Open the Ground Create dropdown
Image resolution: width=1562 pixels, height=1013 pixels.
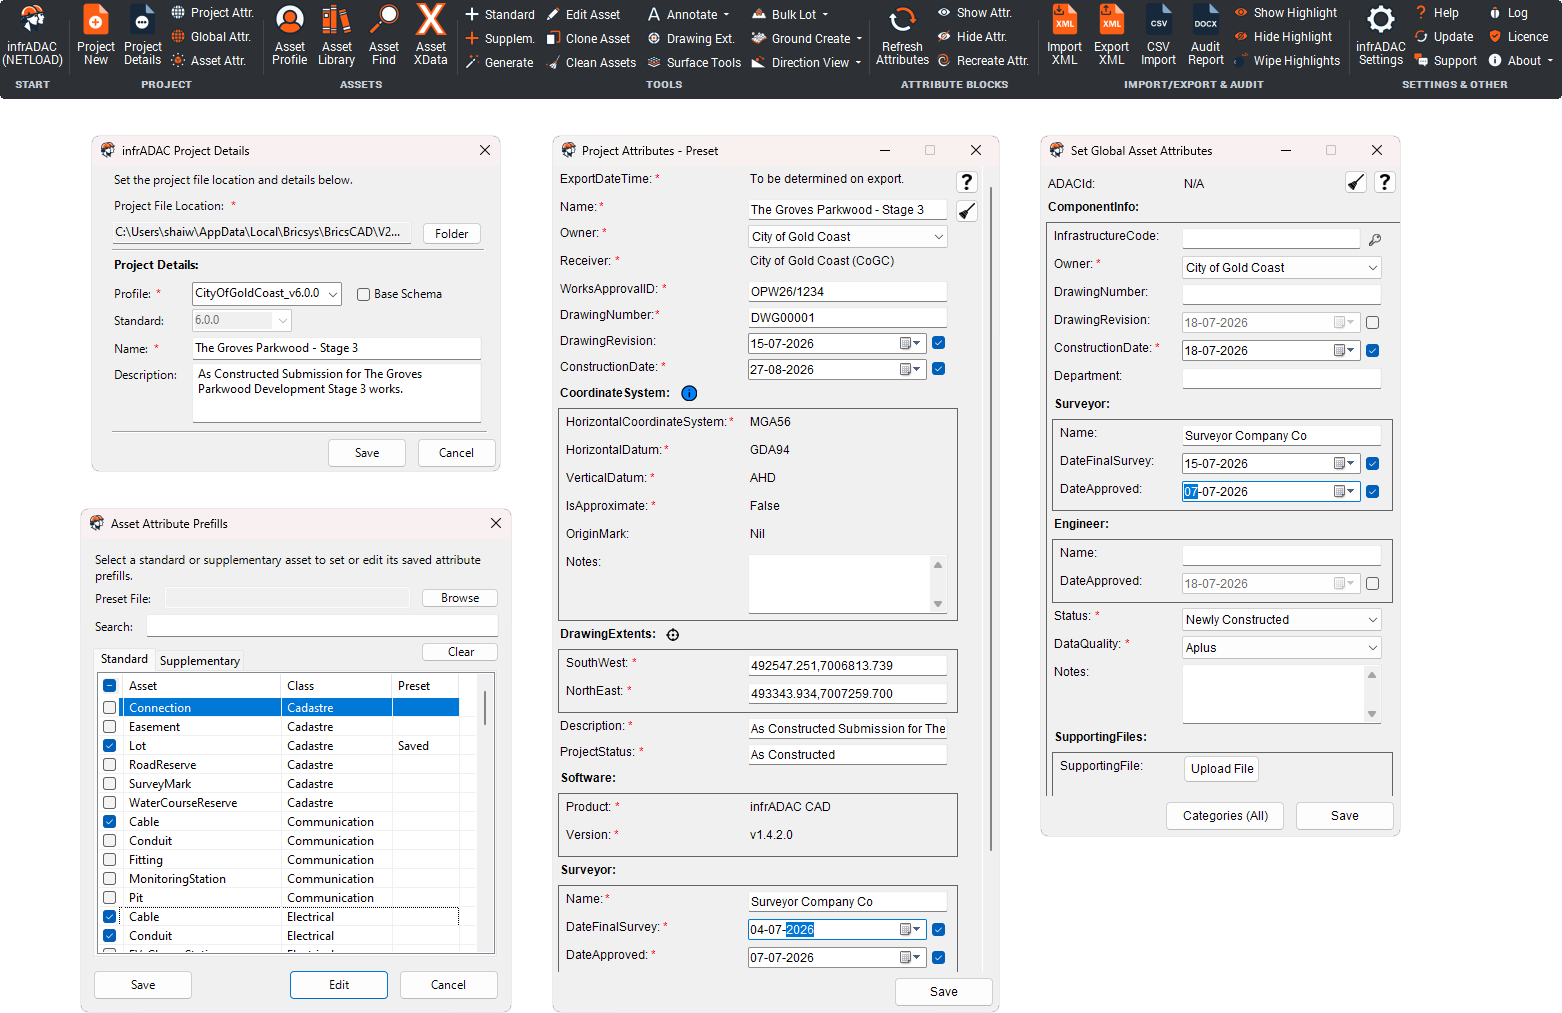click(806, 38)
